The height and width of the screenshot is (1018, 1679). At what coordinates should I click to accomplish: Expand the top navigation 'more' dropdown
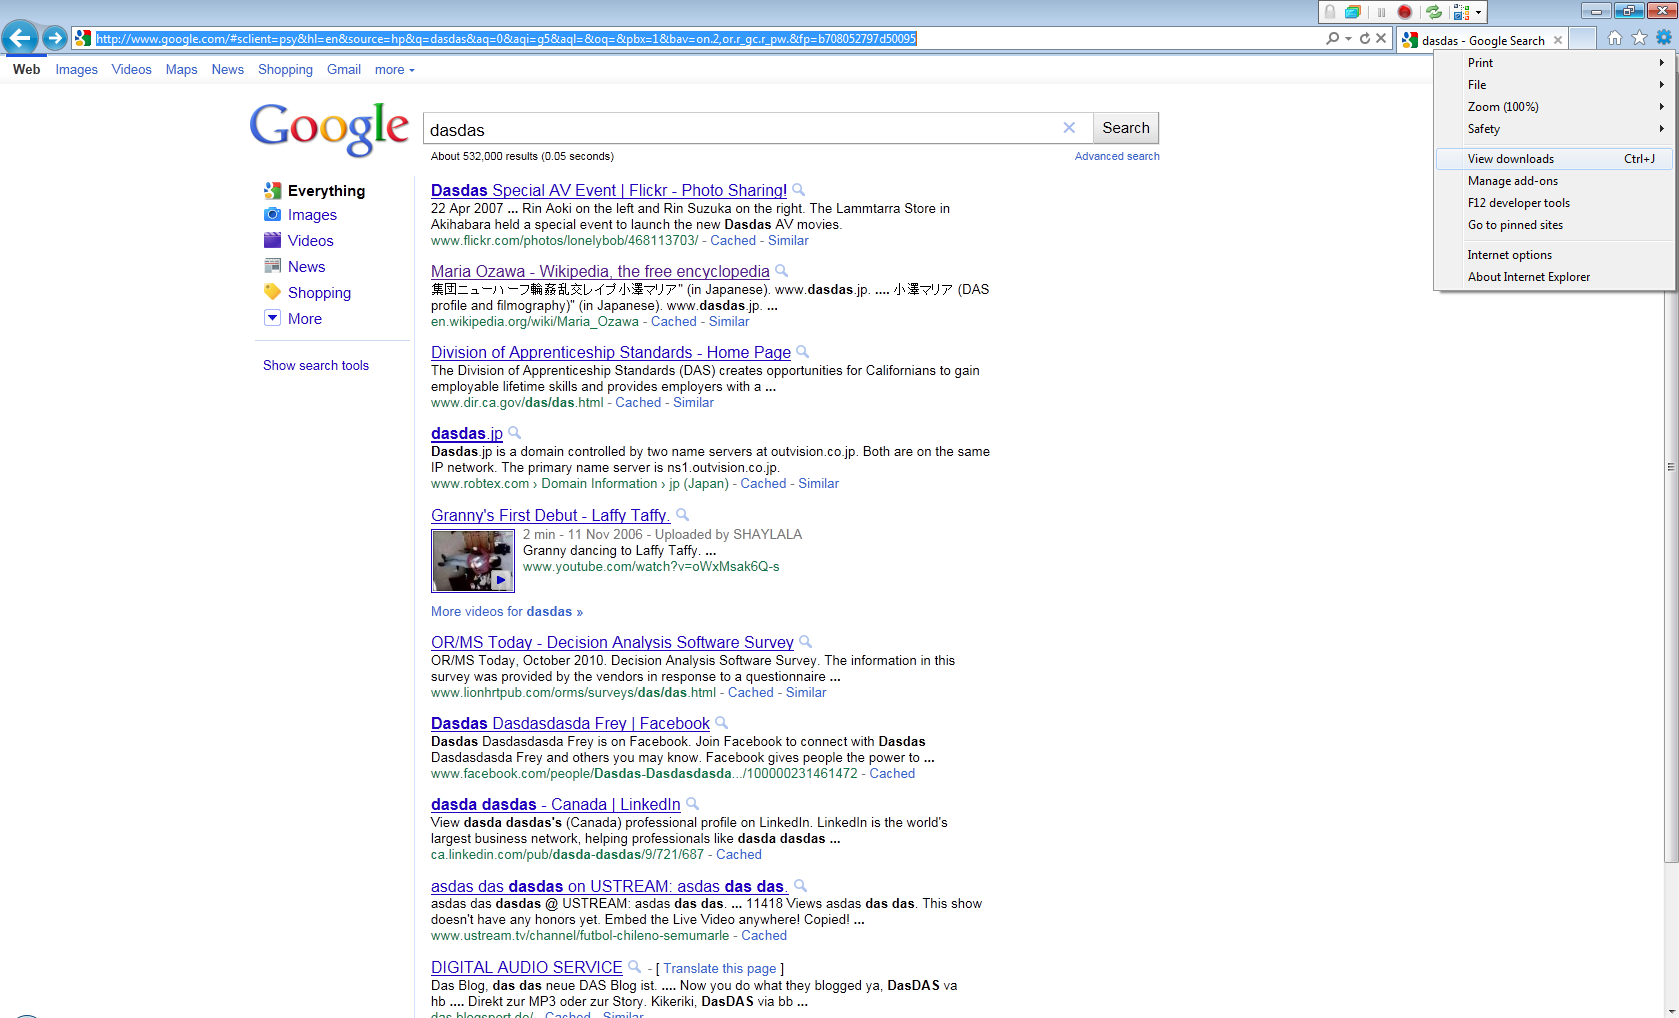[394, 70]
